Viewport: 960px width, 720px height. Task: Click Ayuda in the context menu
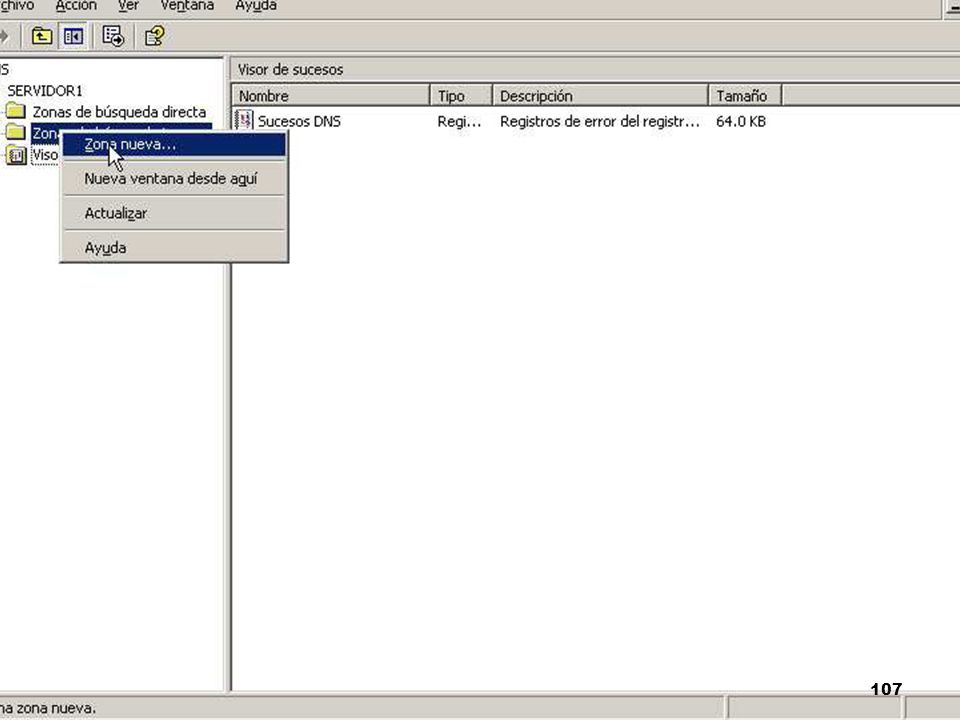click(174, 248)
